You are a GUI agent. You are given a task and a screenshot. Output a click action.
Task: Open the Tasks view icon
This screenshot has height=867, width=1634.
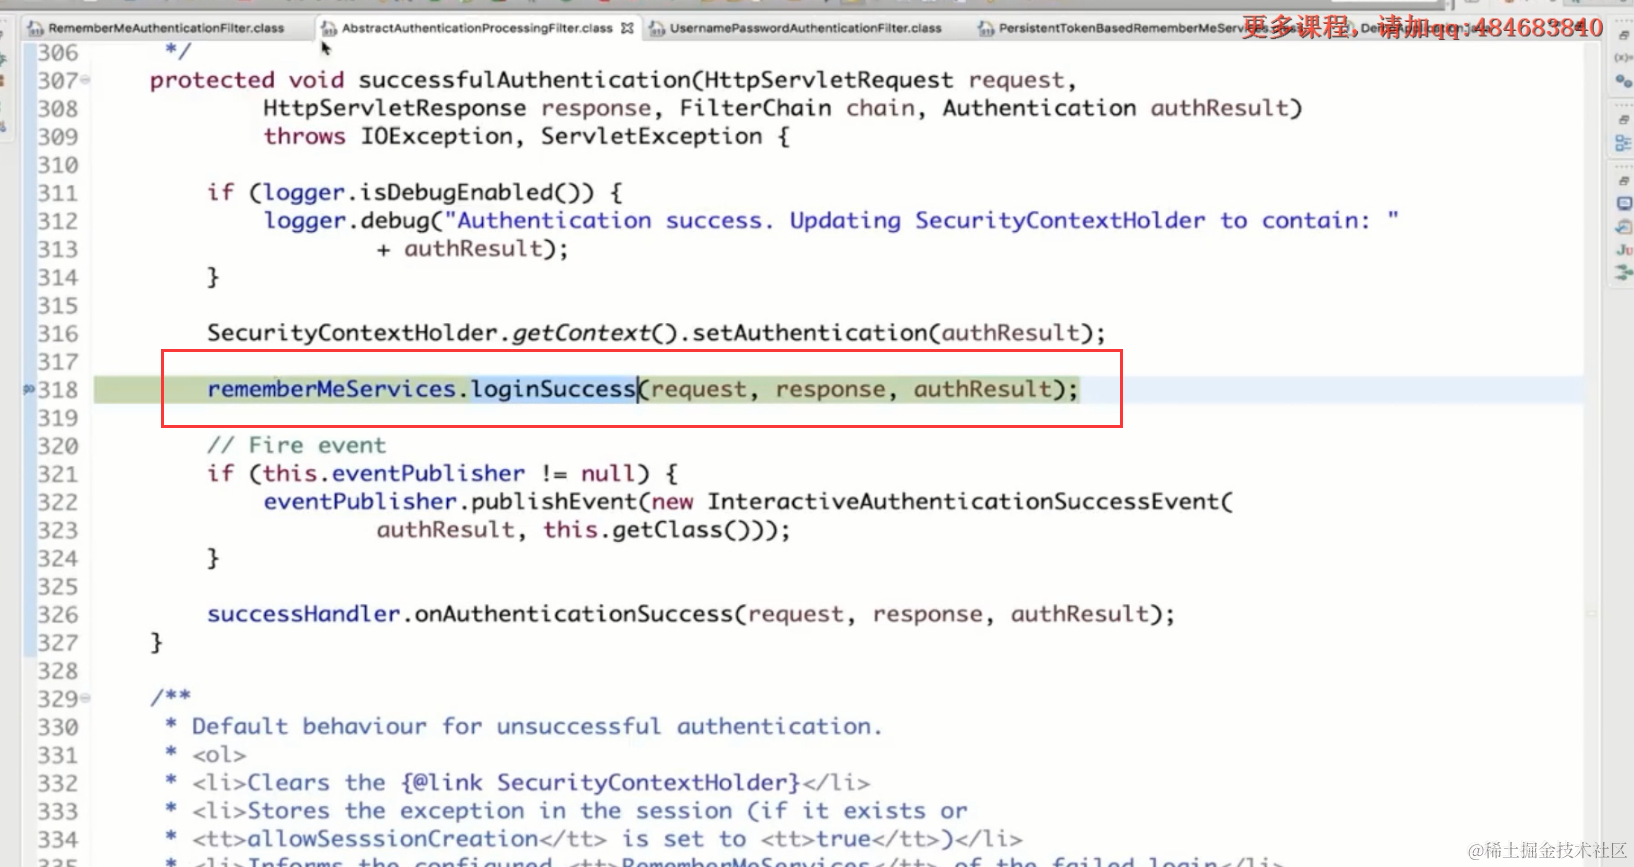(x=1622, y=227)
